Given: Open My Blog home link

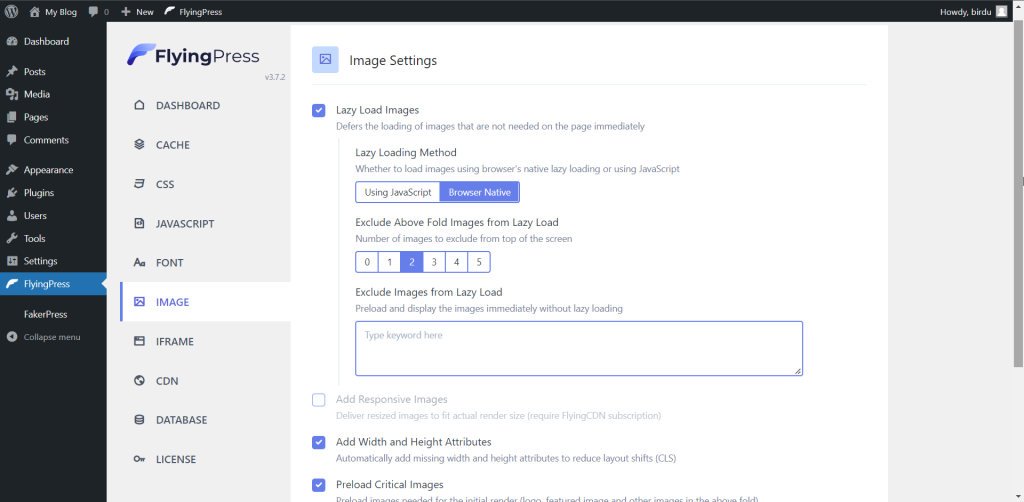Looking at the screenshot, I should click(53, 12).
